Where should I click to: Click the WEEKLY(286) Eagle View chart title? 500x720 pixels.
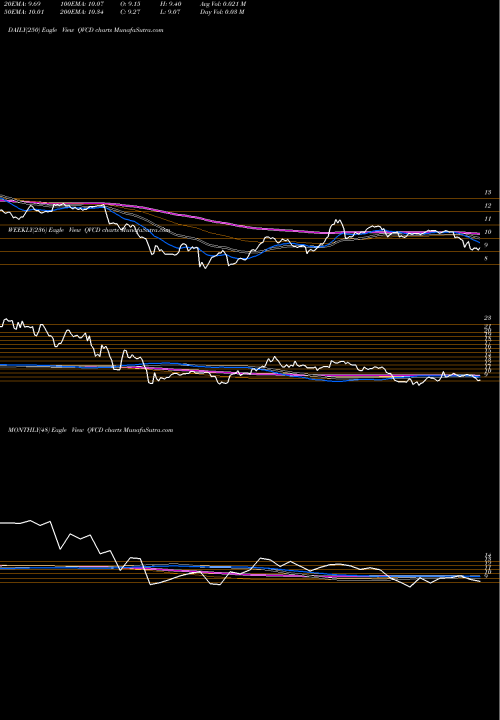(x=89, y=230)
